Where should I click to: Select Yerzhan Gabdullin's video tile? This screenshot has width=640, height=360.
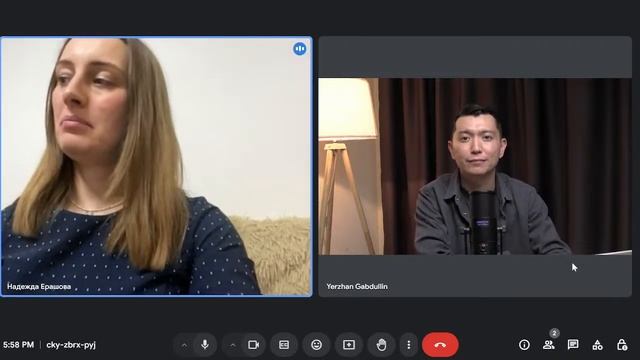coord(475,167)
